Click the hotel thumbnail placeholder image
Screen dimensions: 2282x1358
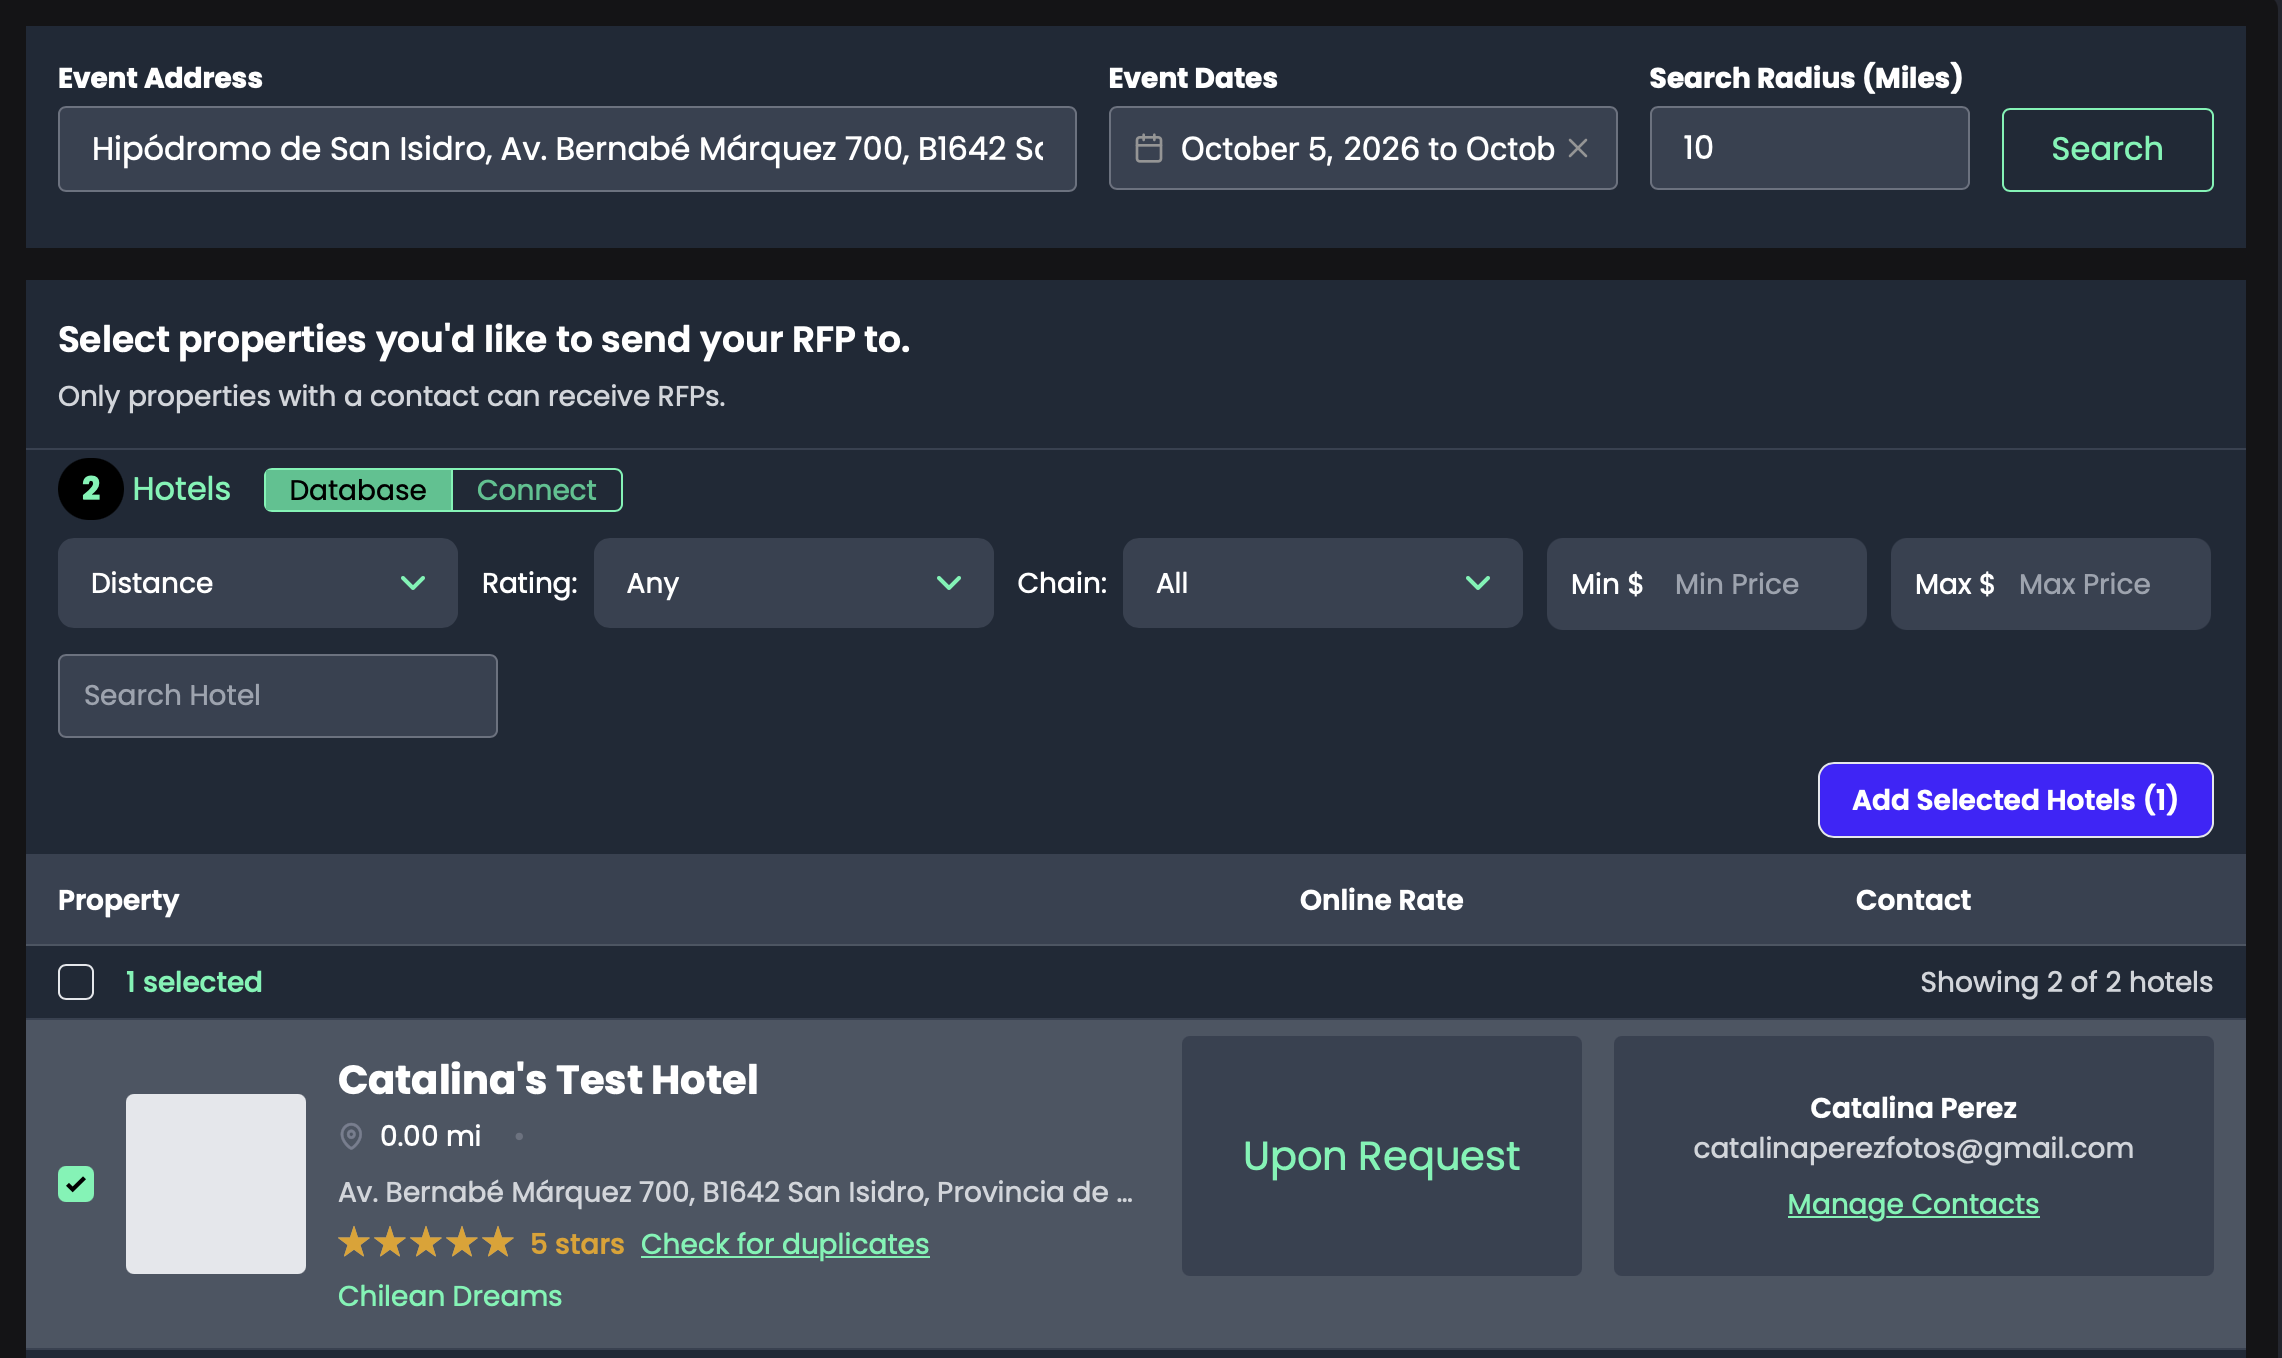pyautogui.click(x=216, y=1184)
